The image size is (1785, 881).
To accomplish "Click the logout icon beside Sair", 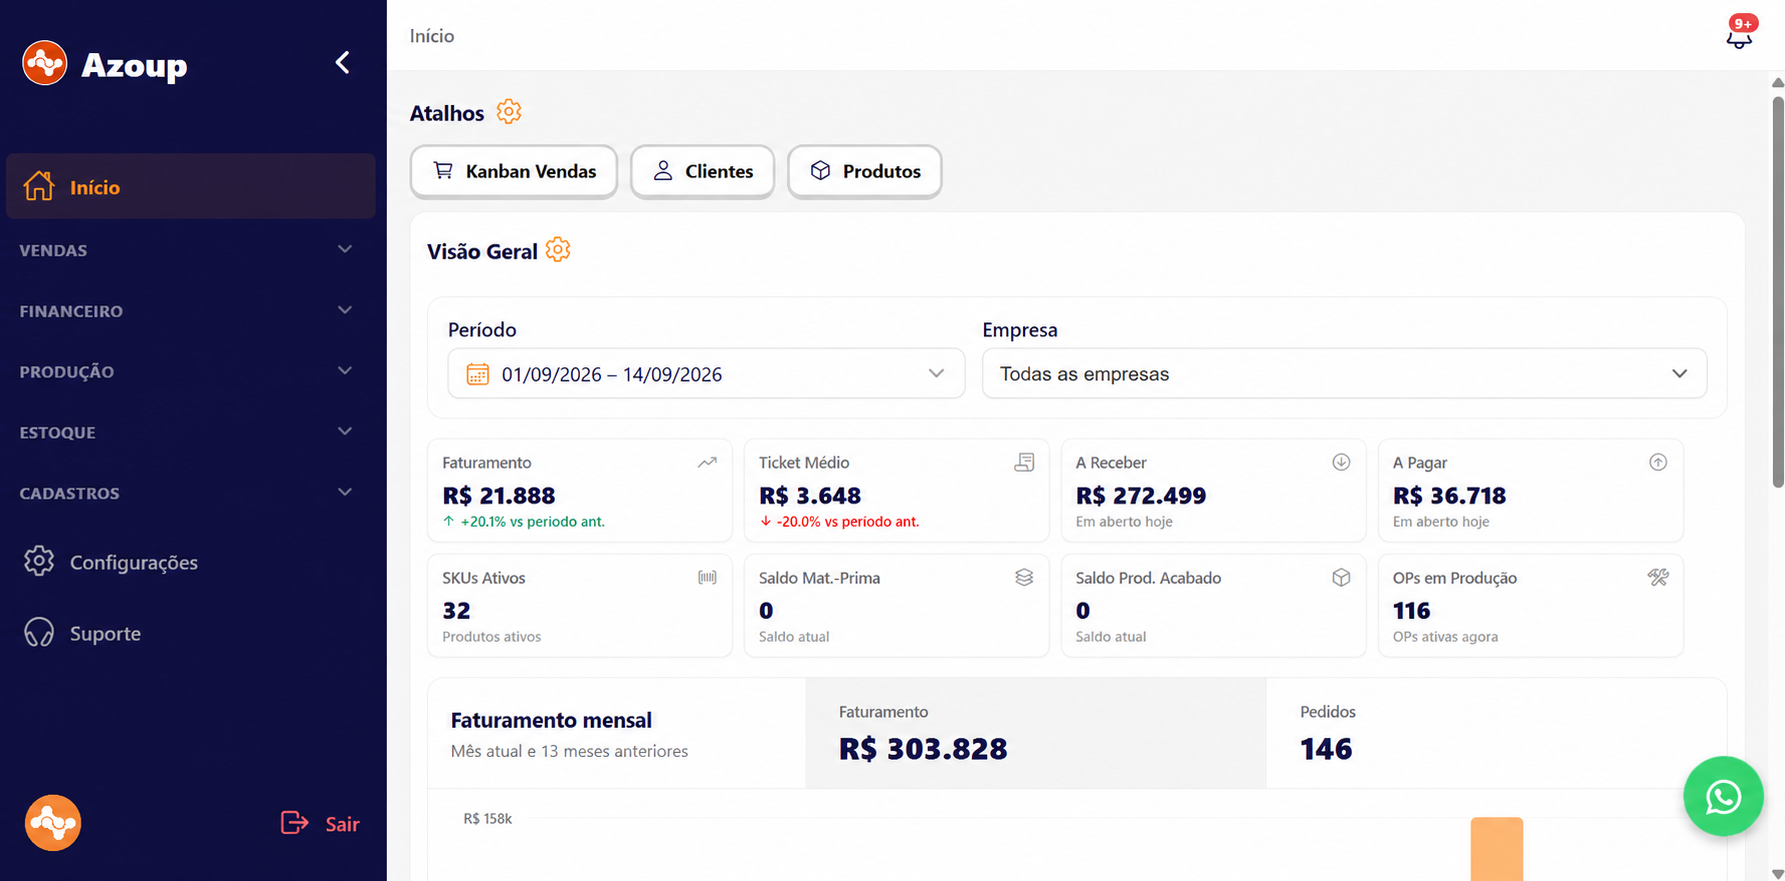I will coord(294,823).
